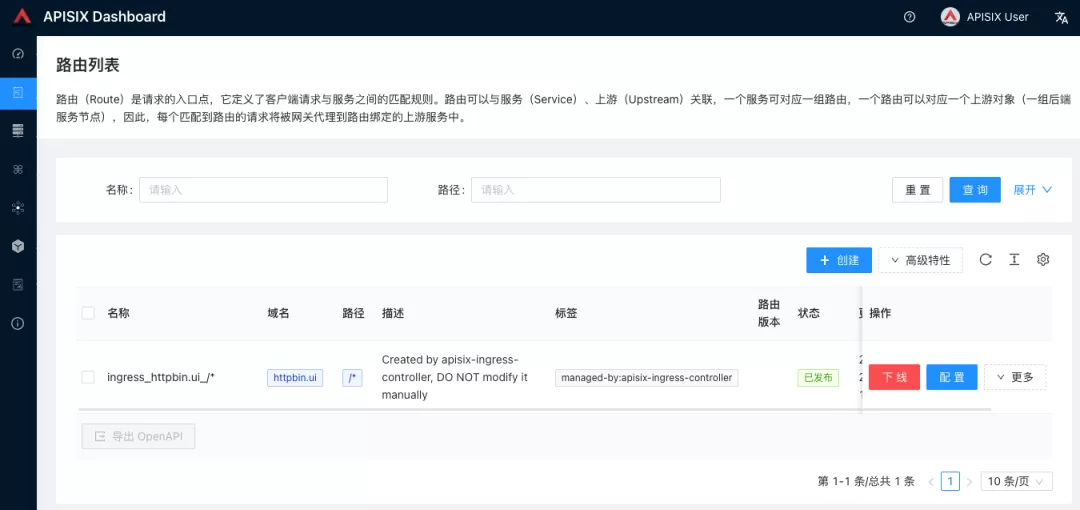Click the /* path tag
The image size is (1080, 510).
tap(352, 378)
